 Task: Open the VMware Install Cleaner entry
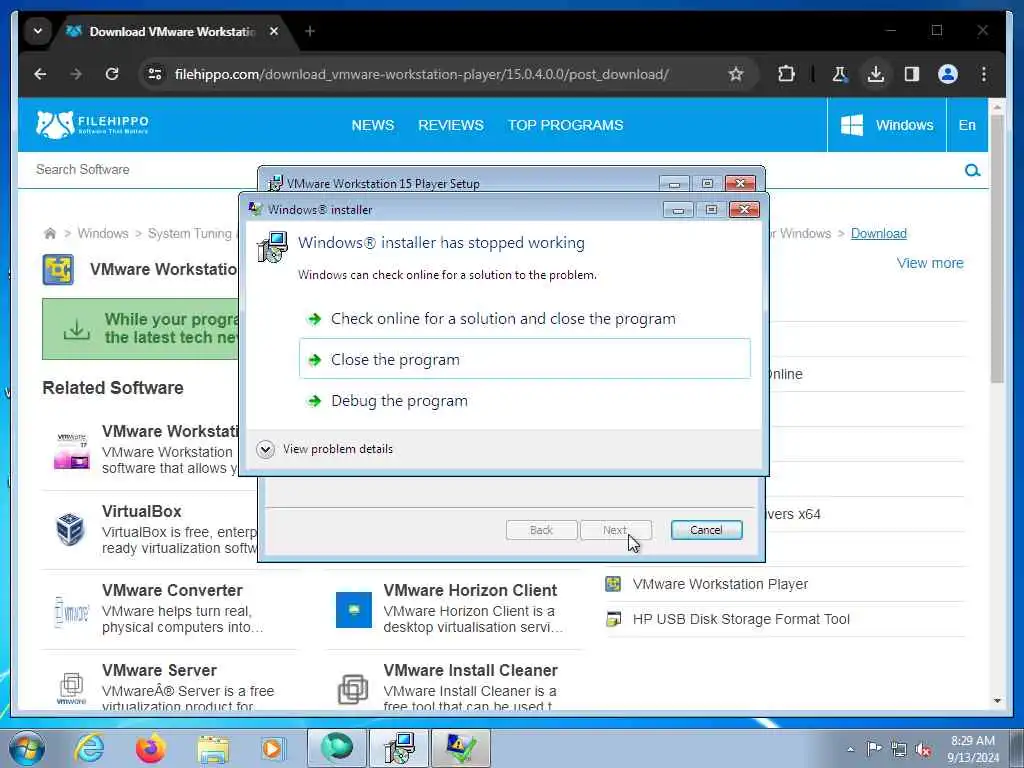(470, 670)
